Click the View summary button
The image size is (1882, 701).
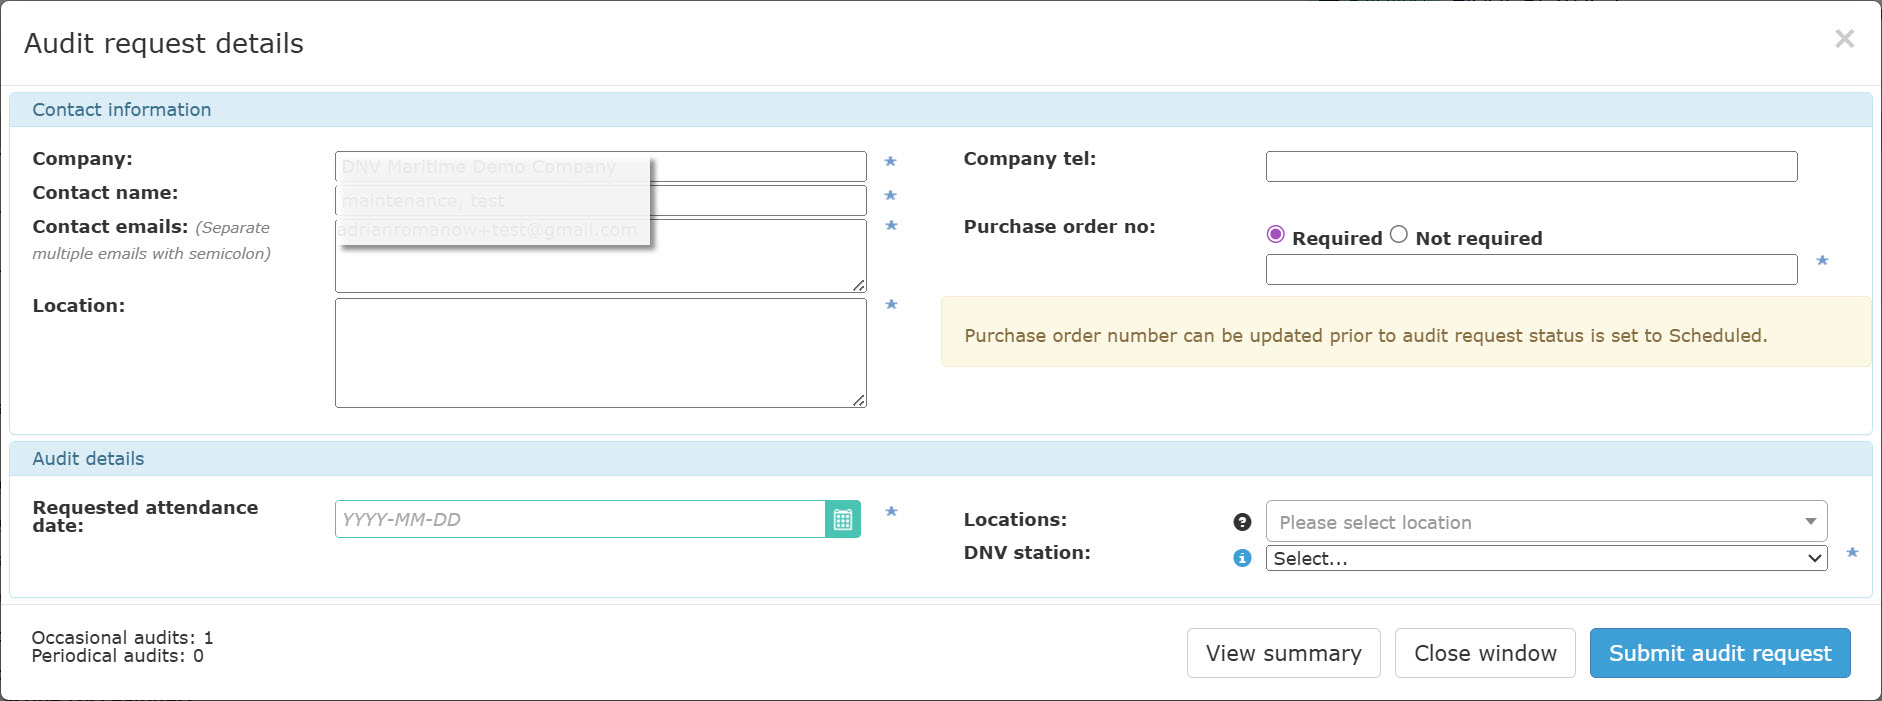click(1283, 653)
